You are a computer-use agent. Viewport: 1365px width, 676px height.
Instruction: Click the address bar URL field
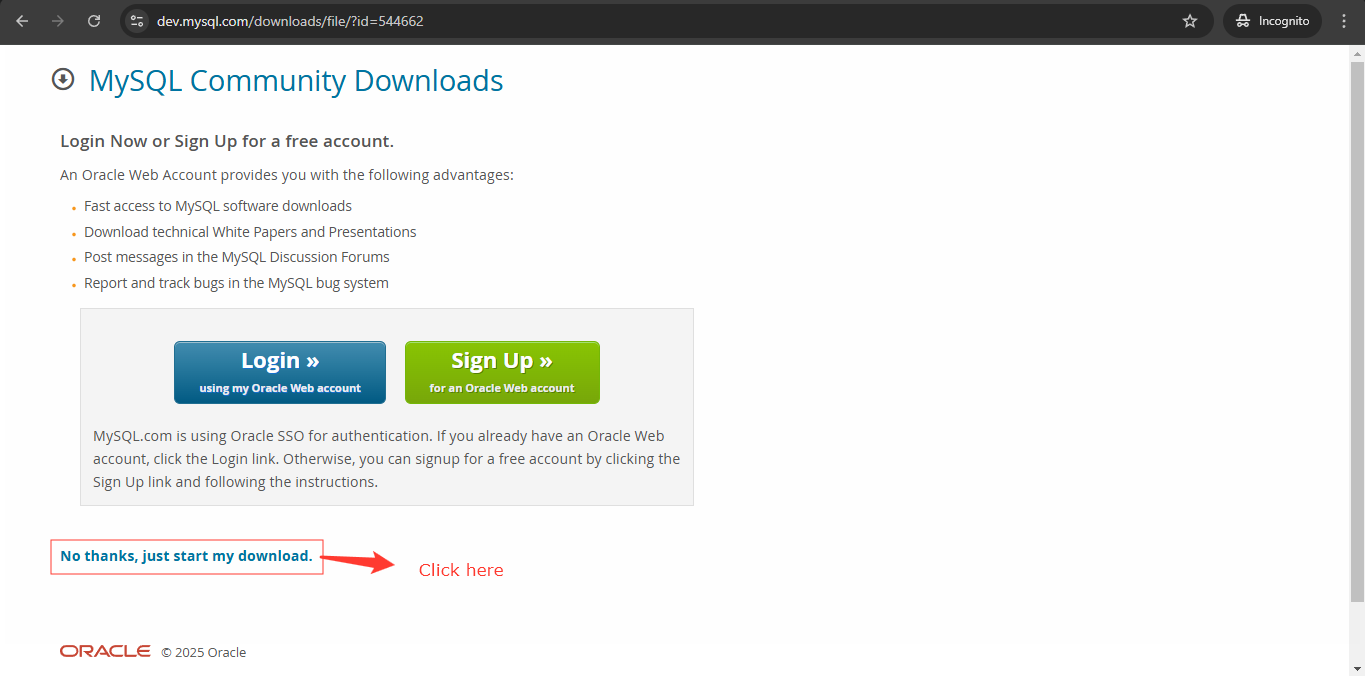[660, 21]
